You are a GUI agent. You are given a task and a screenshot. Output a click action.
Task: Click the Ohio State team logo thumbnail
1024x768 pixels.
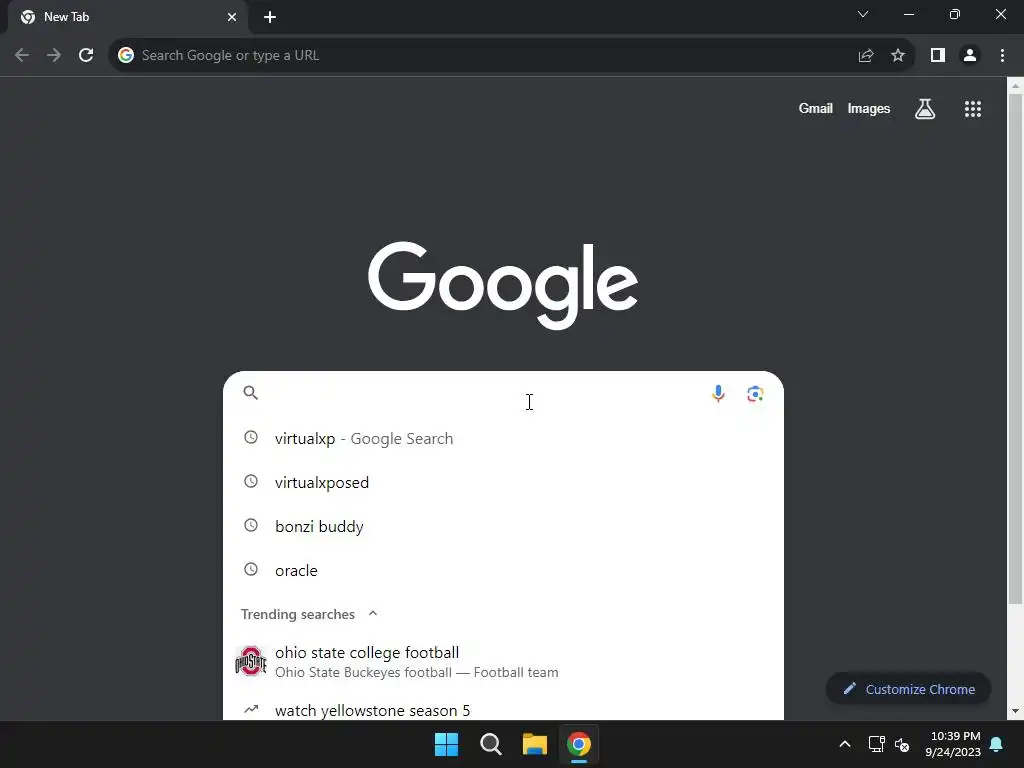(x=251, y=662)
